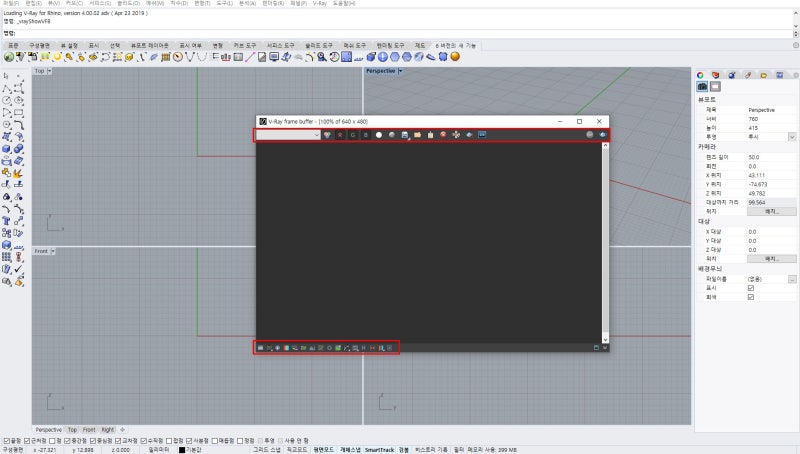Switch to green channel in V-Ray frame buffer
The height and width of the screenshot is (454, 800).
coord(353,135)
